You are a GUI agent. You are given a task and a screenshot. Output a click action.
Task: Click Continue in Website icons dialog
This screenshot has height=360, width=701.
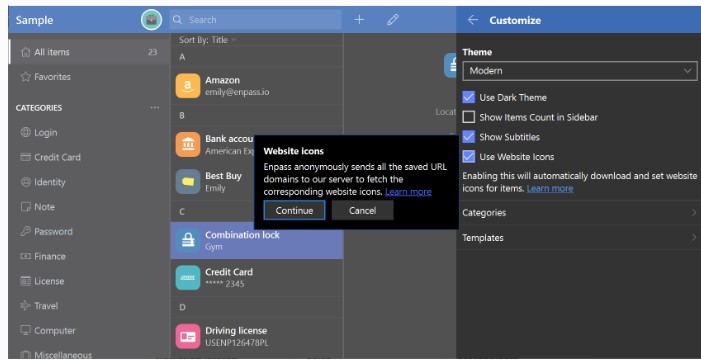coord(294,211)
